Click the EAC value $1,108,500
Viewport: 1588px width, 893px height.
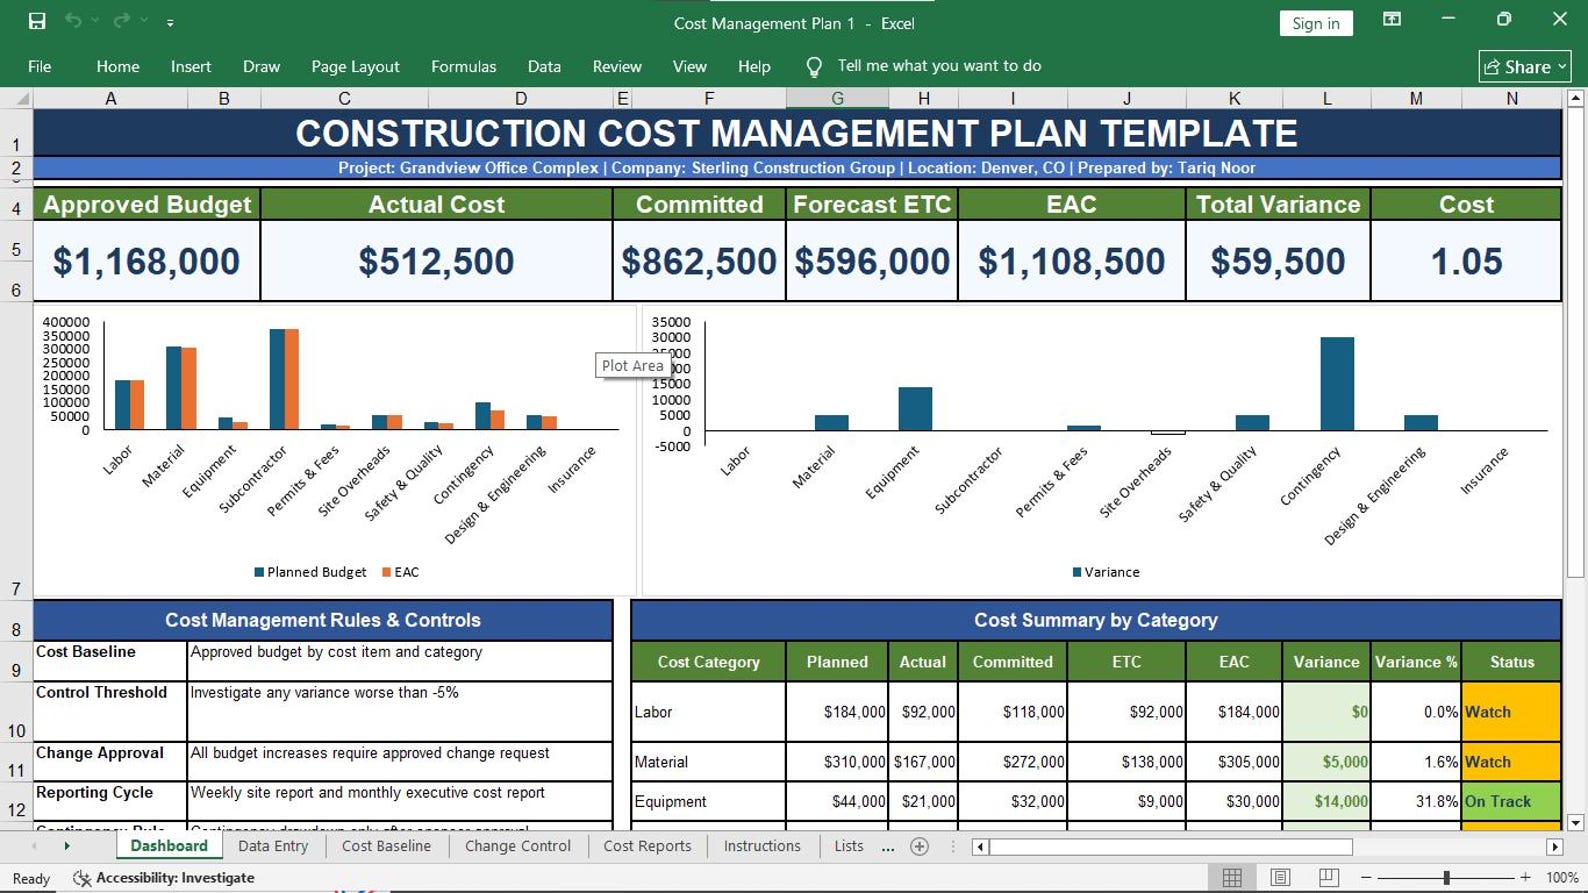coord(1071,261)
